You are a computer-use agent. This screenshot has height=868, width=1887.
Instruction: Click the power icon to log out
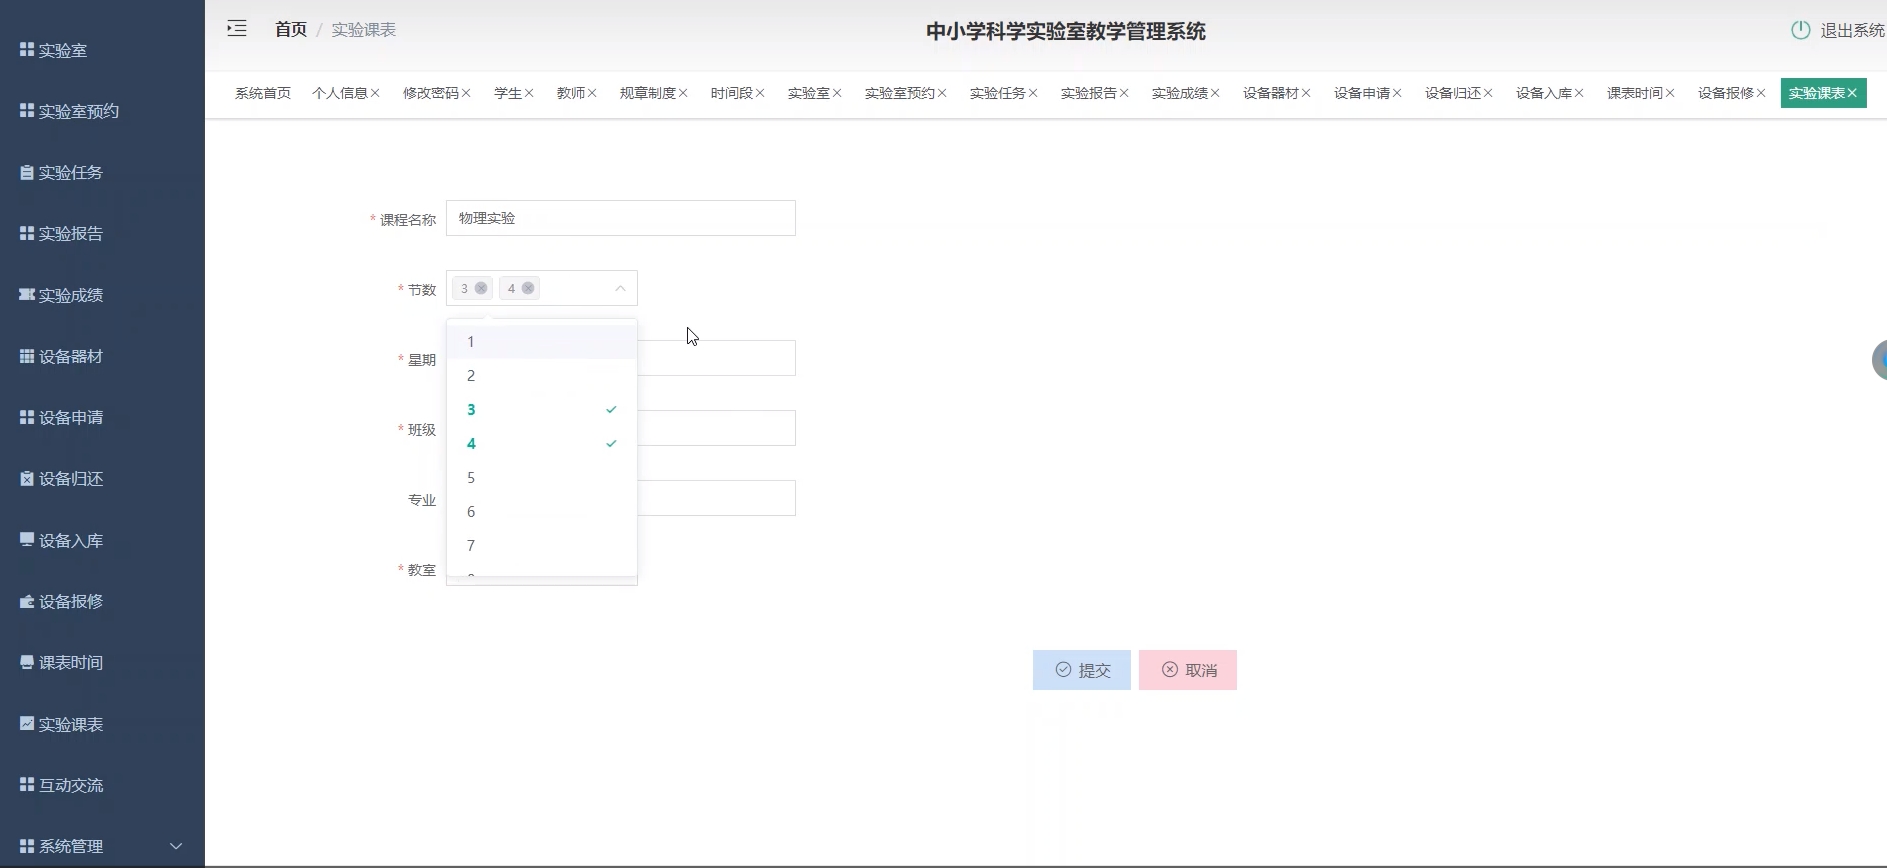[1800, 30]
